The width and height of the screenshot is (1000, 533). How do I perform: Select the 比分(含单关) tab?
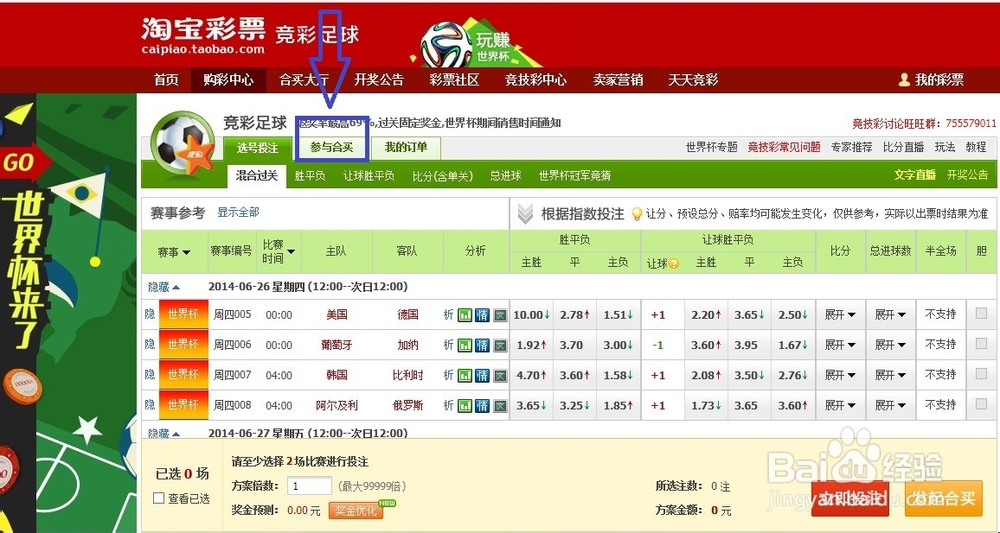point(443,175)
